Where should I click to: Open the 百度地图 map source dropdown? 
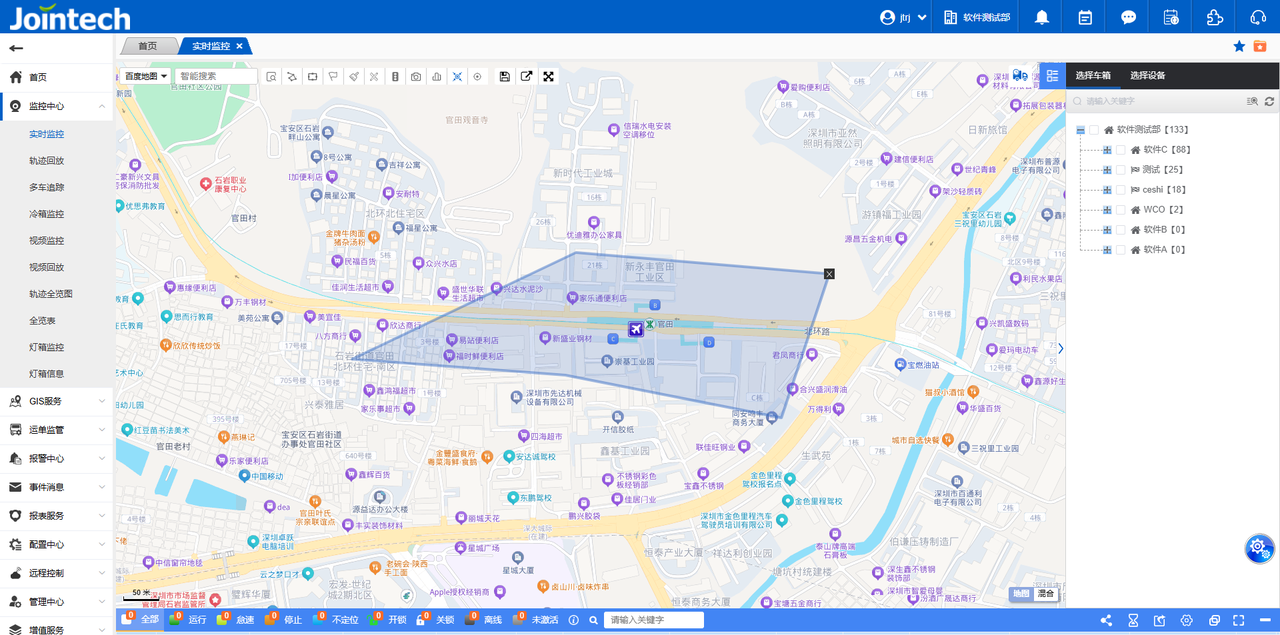point(146,77)
